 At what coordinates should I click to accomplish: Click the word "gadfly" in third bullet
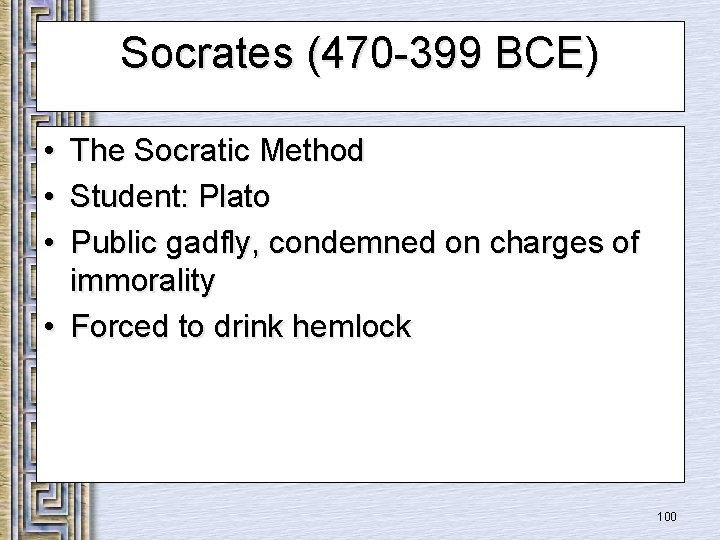tap(209, 243)
